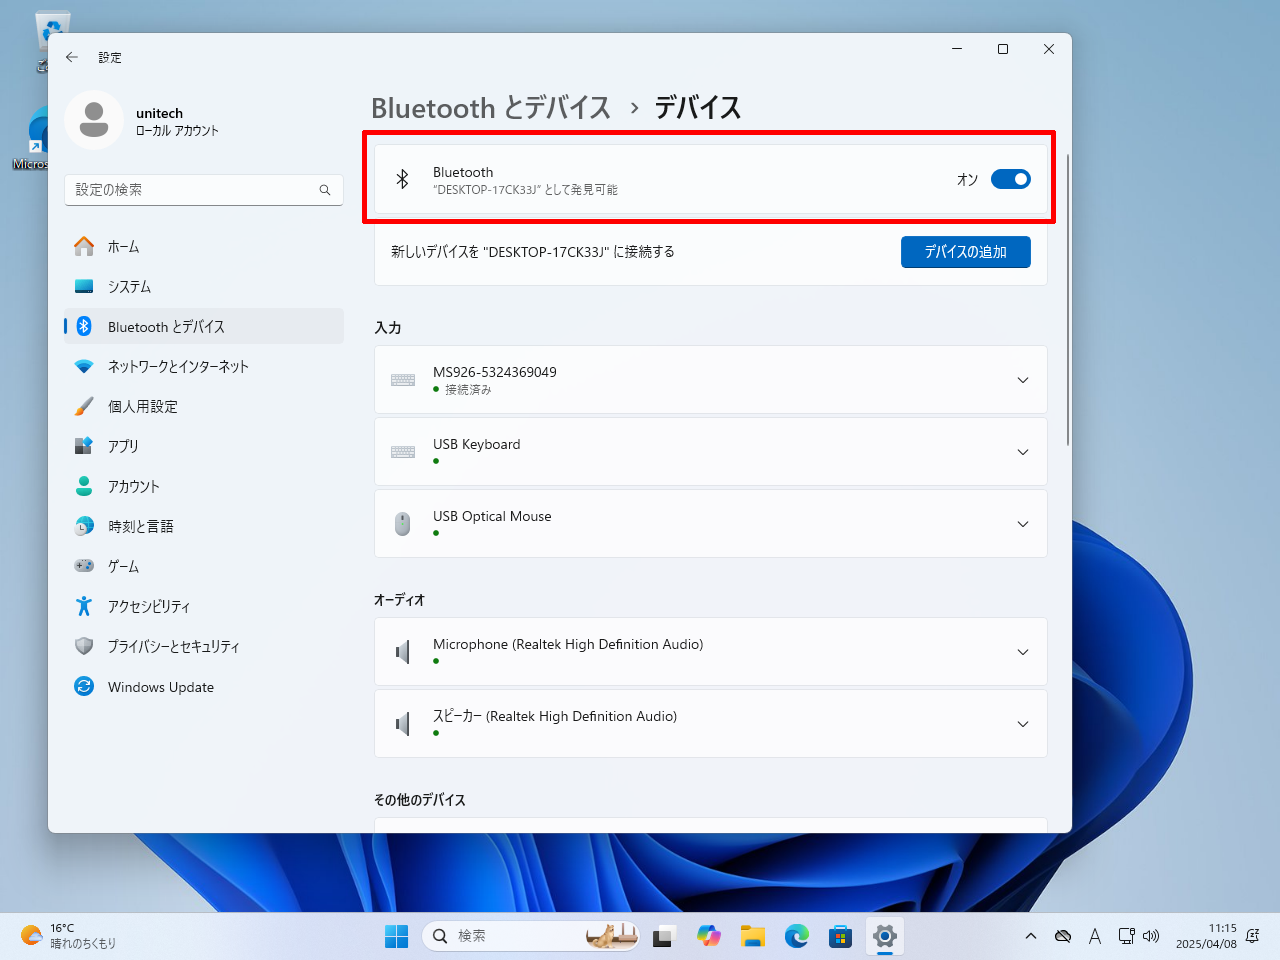Click the 接続済み status text
The width and height of the screenshot is (1280, 960).
pyautogui.click(x=468, y=390)
